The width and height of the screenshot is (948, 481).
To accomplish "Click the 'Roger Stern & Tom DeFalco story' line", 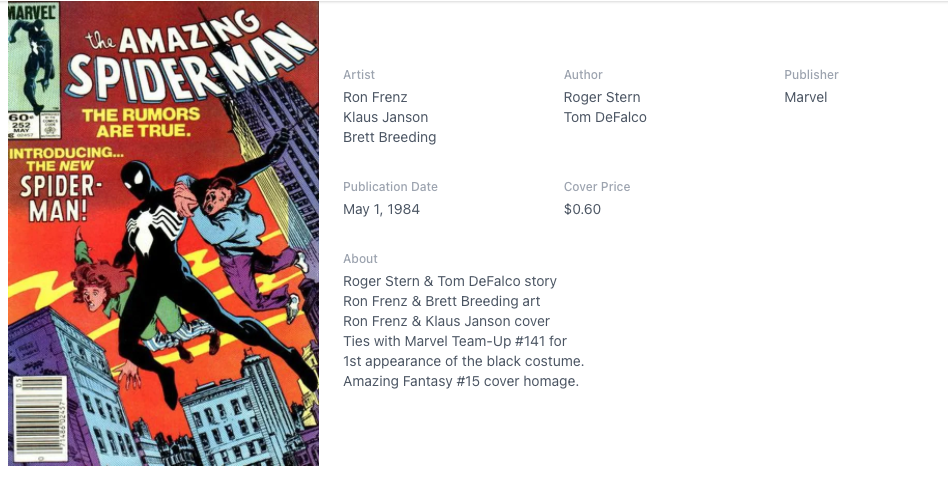I will click(449, 281).
